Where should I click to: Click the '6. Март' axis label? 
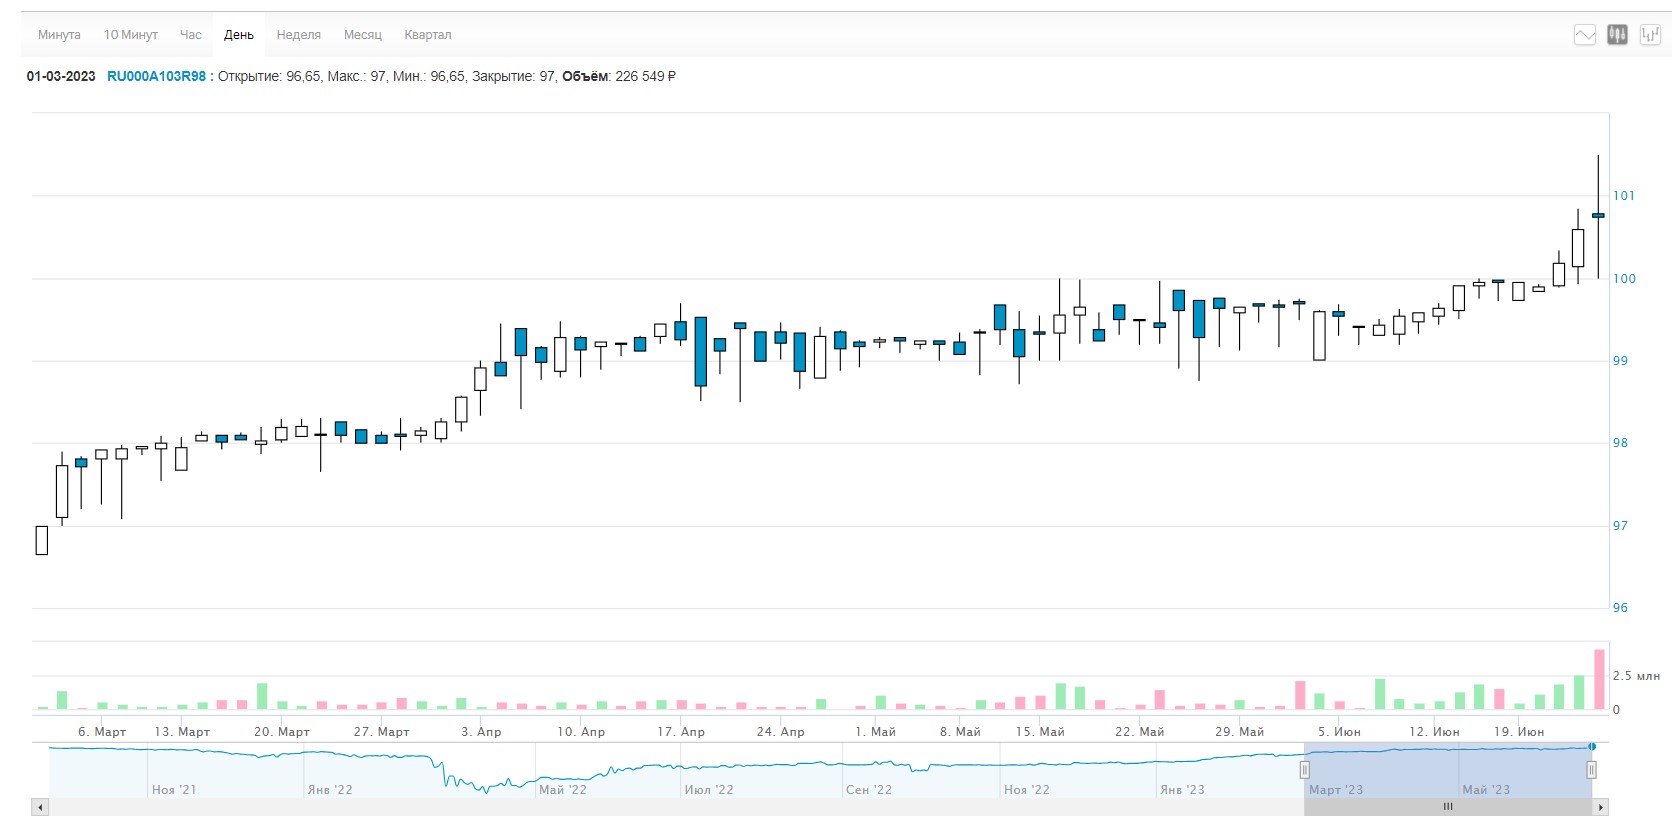pos(102,732)
